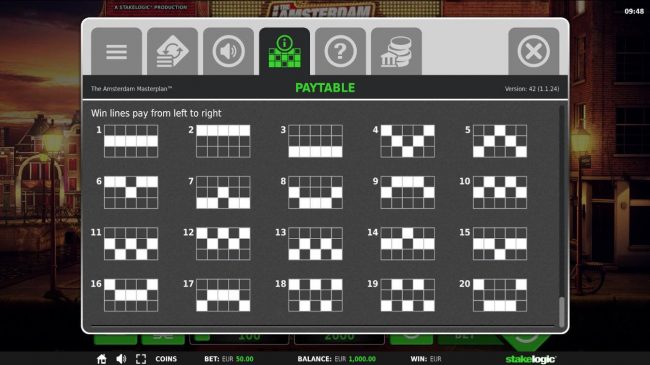
Task: Select win line 12 diagram
Action: (223, 244)
